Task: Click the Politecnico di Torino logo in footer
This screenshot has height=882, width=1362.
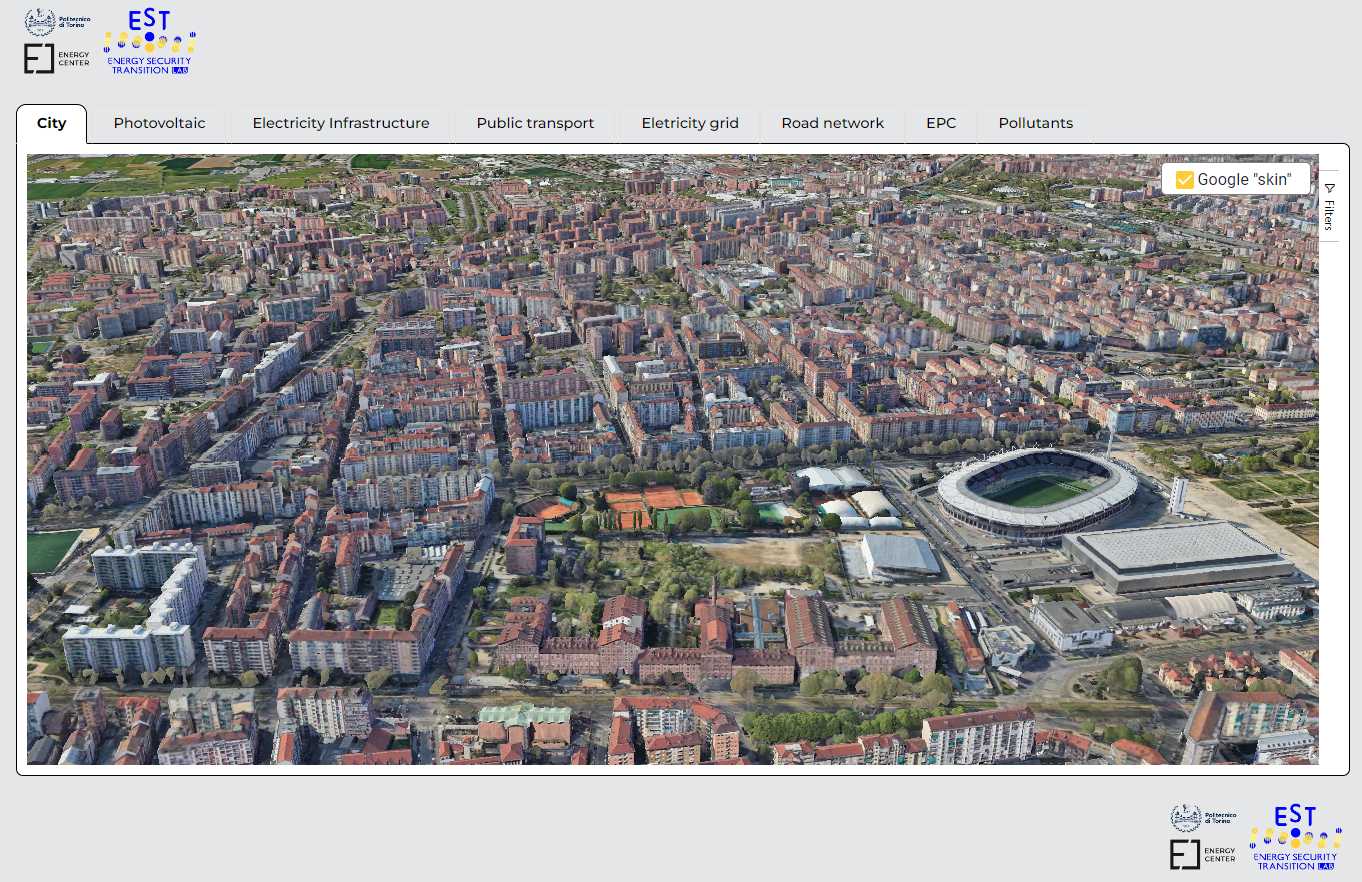Action: 1204,819
